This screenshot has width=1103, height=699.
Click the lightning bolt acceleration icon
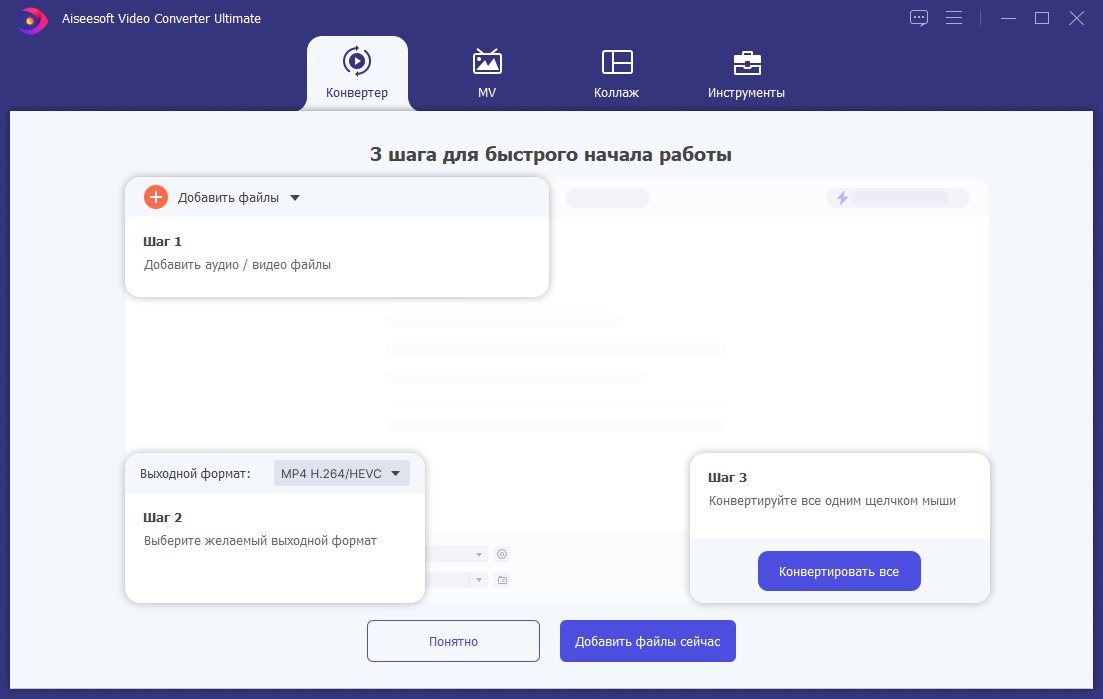coord(842,198)
